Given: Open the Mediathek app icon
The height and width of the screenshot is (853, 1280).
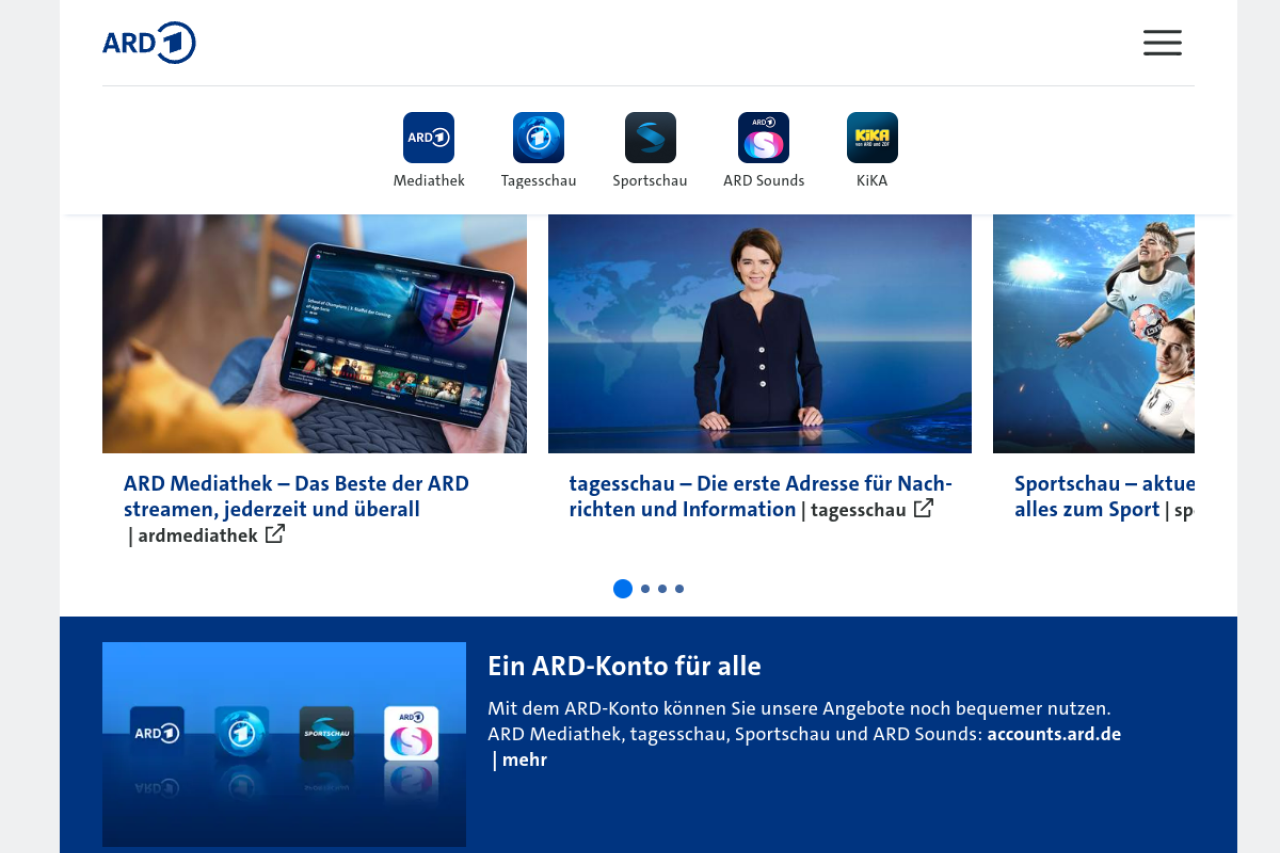Looking at the screenshot, I should [x=429, y=137].
